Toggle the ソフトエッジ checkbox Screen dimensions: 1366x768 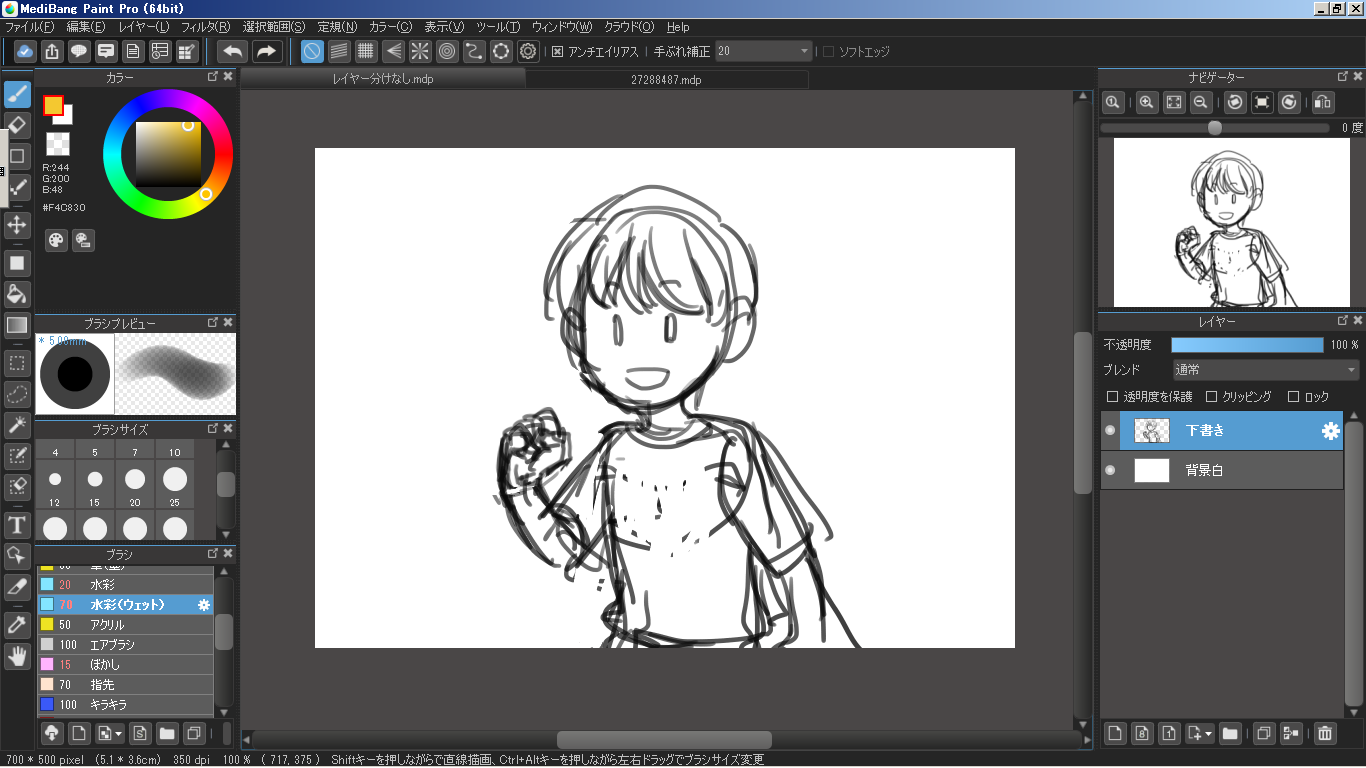point(828,51)
